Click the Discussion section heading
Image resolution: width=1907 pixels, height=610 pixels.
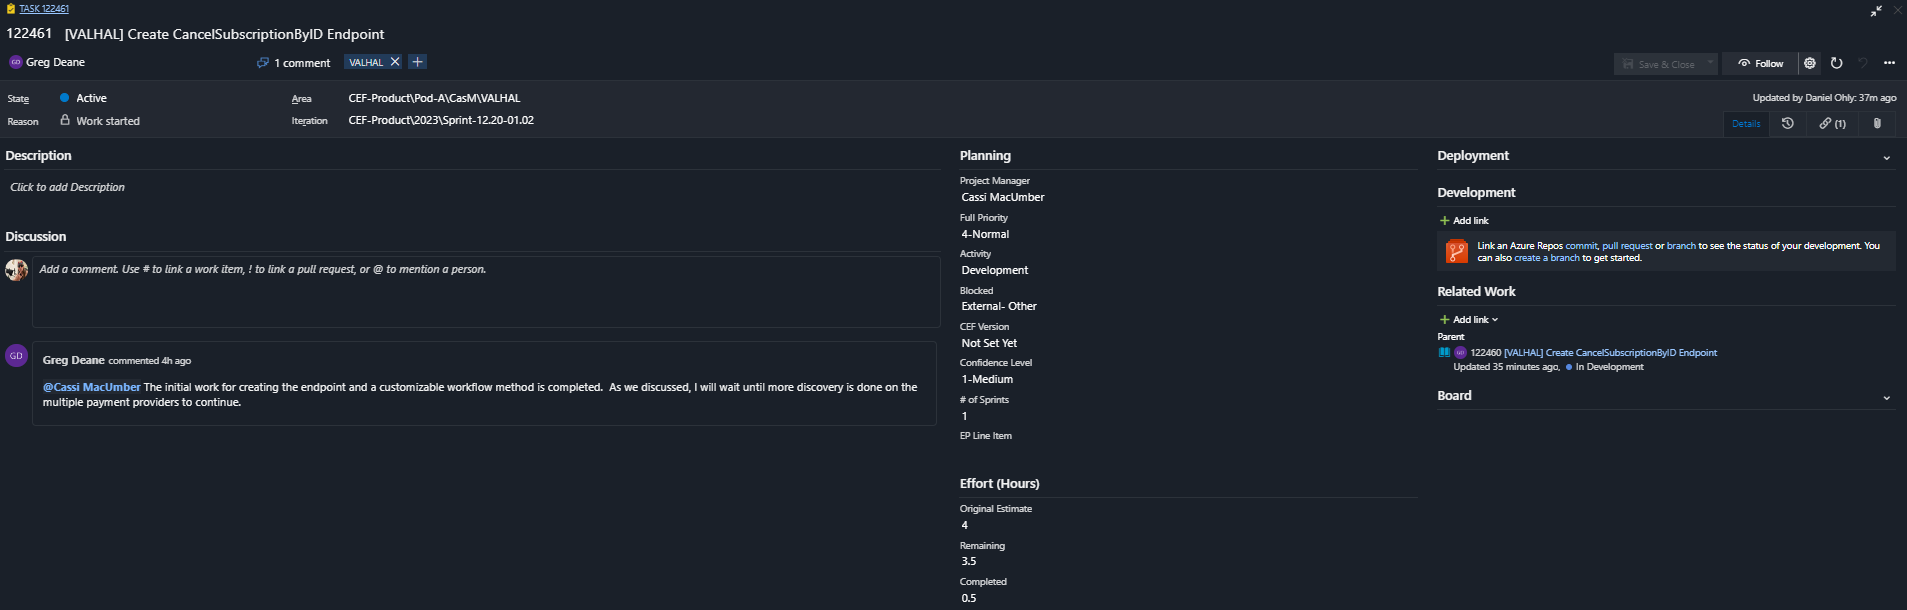(x=36, y=237)
